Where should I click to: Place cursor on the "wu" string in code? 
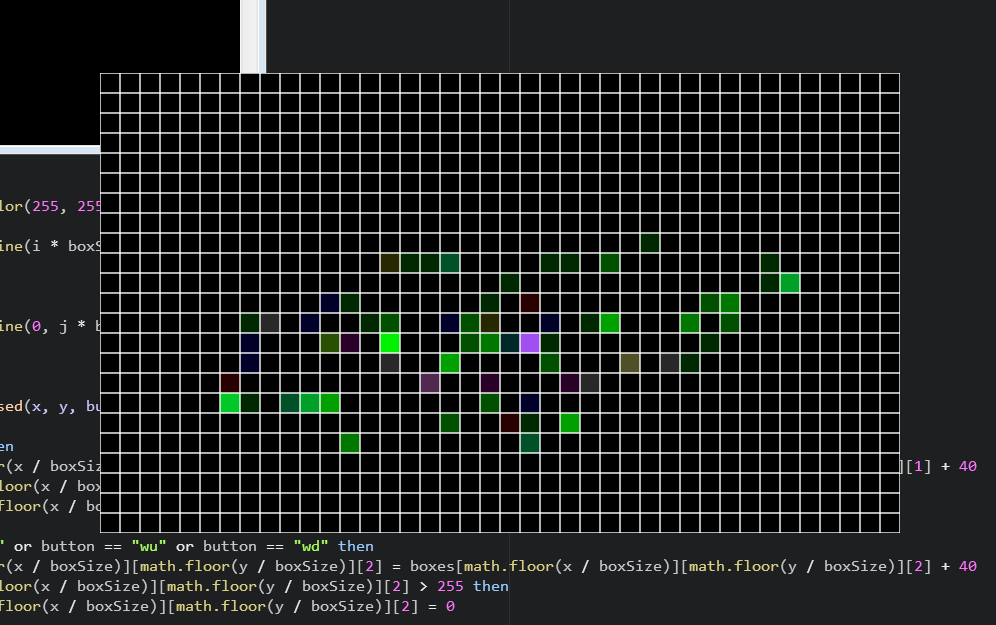(x=149, y=546)
